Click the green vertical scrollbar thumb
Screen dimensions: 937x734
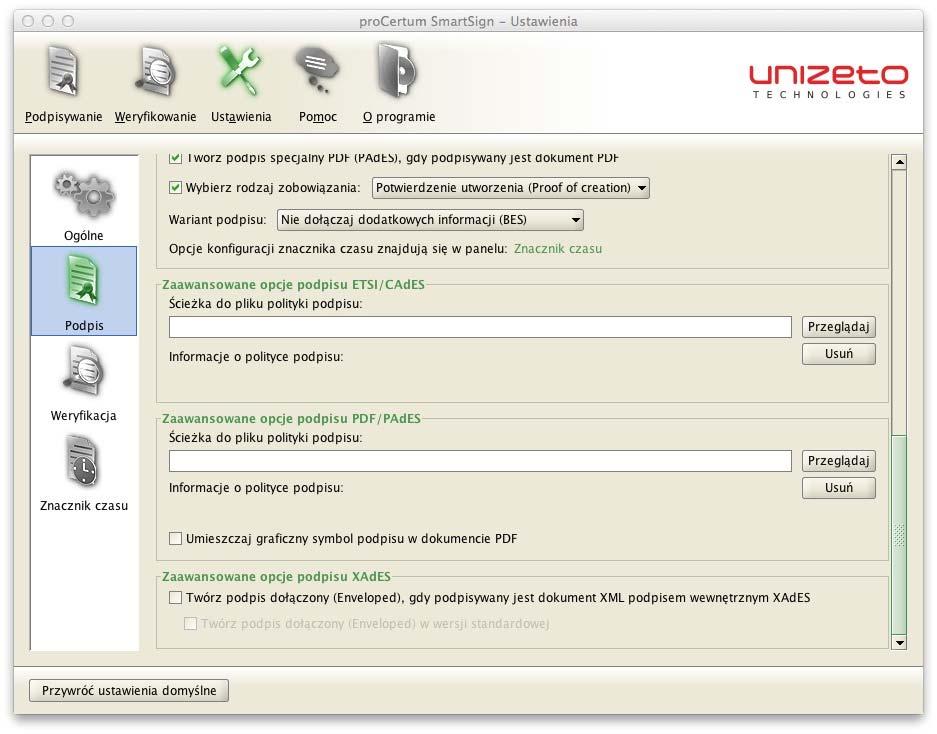click(899, 535)
